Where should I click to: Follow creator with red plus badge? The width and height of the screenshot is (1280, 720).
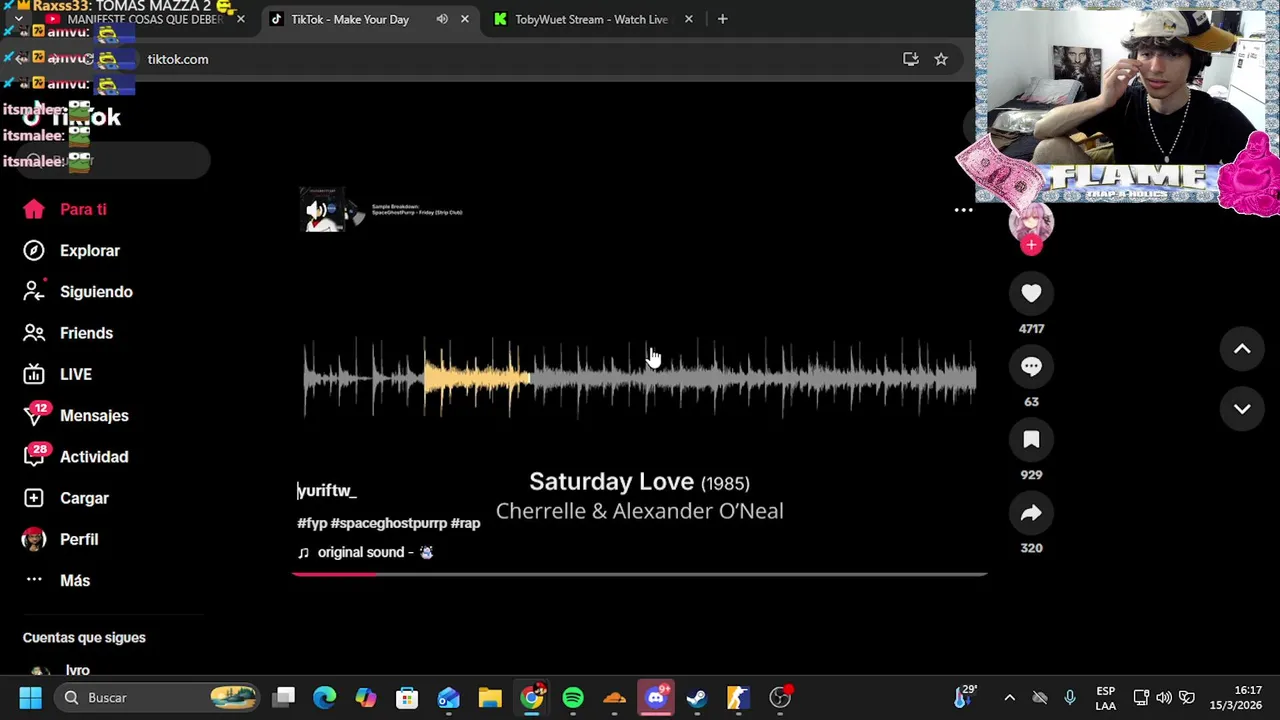[x=1031, y=245]
